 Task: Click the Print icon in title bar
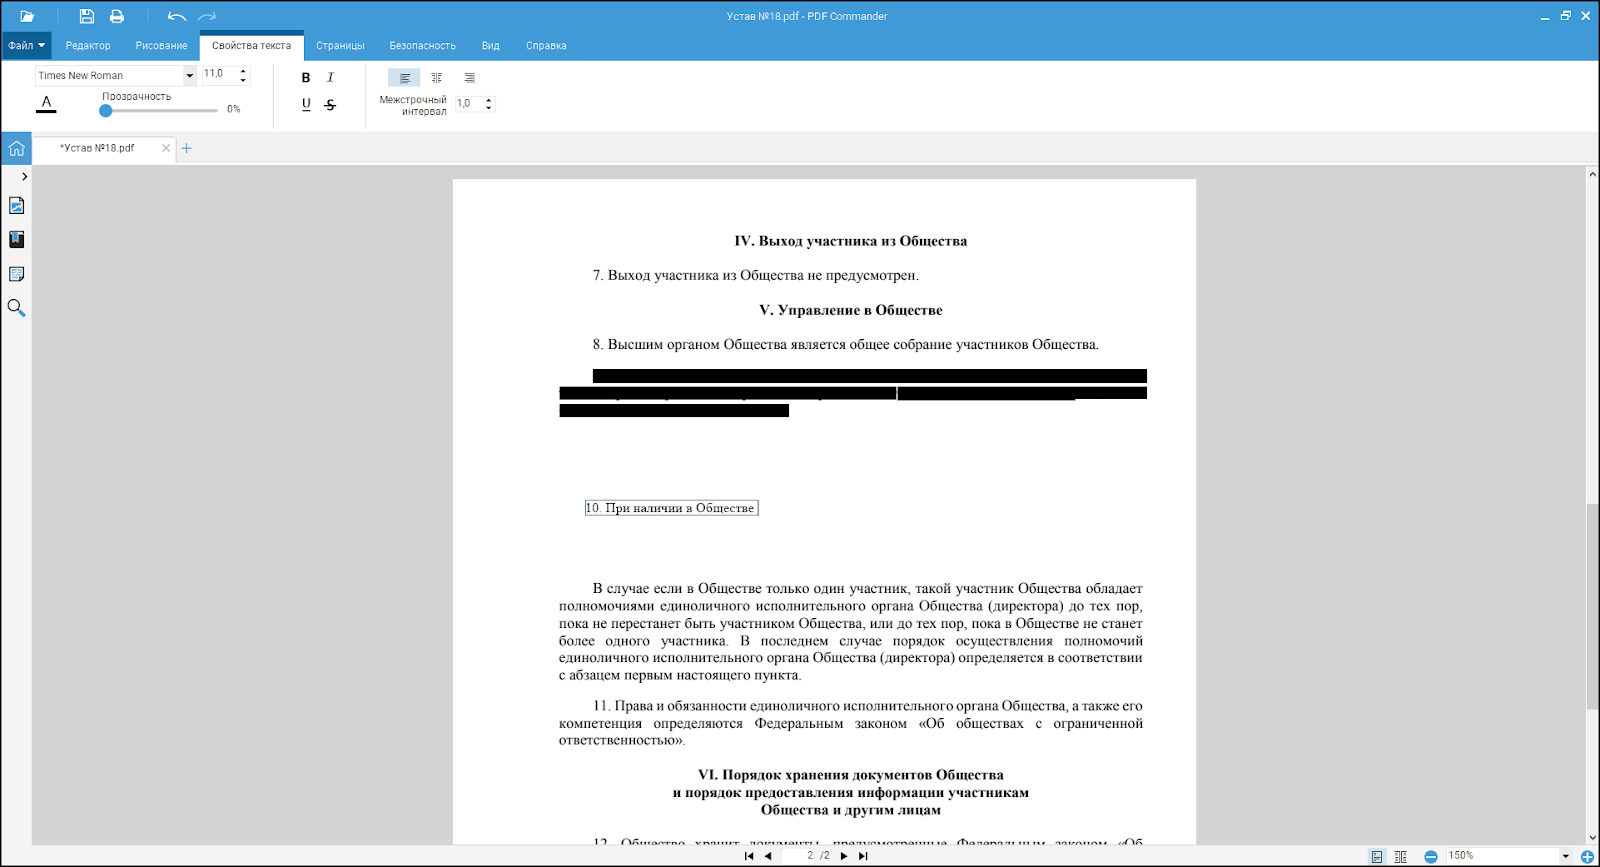click(117, 16)
